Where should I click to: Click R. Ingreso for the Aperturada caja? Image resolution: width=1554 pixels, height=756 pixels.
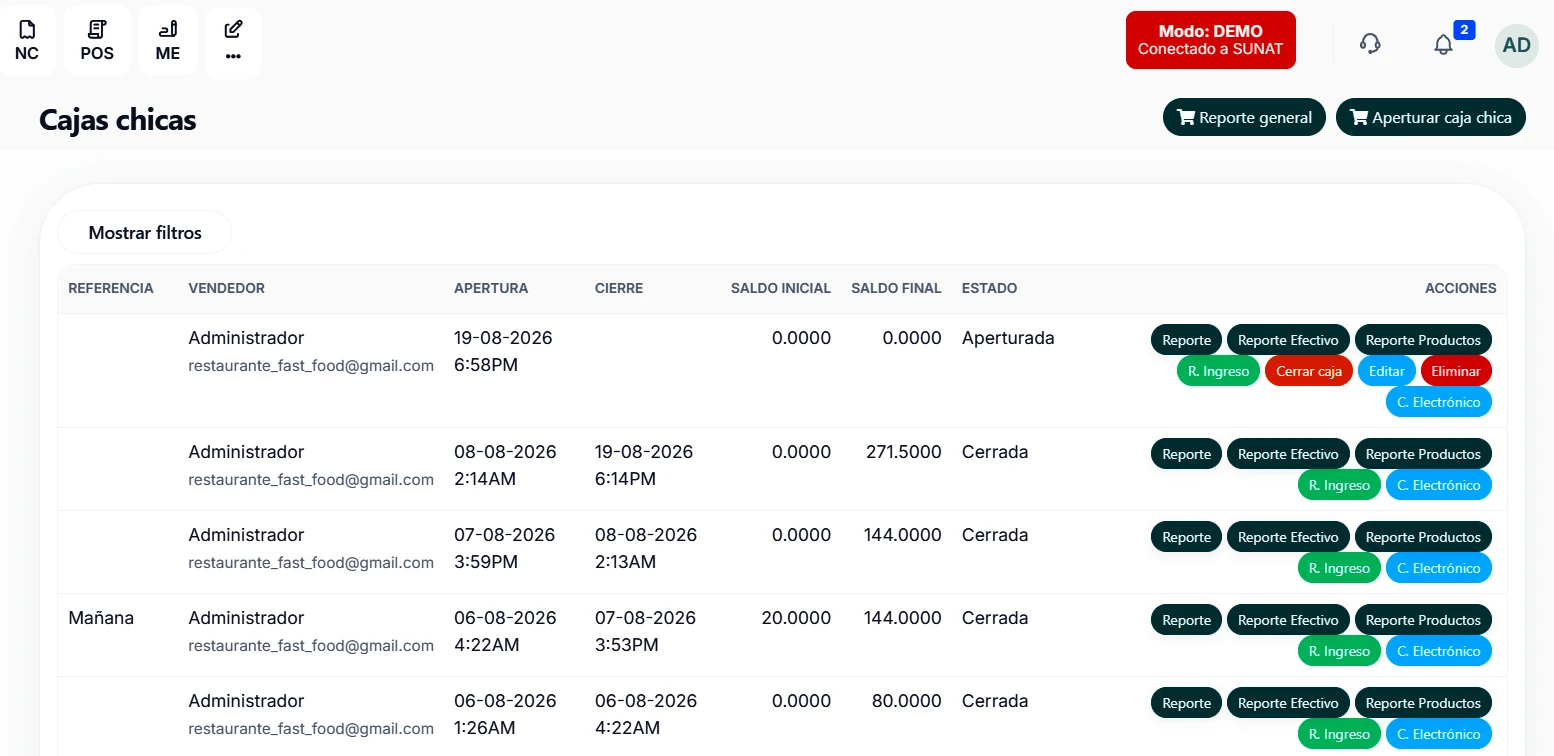[x=1219, y=371]
